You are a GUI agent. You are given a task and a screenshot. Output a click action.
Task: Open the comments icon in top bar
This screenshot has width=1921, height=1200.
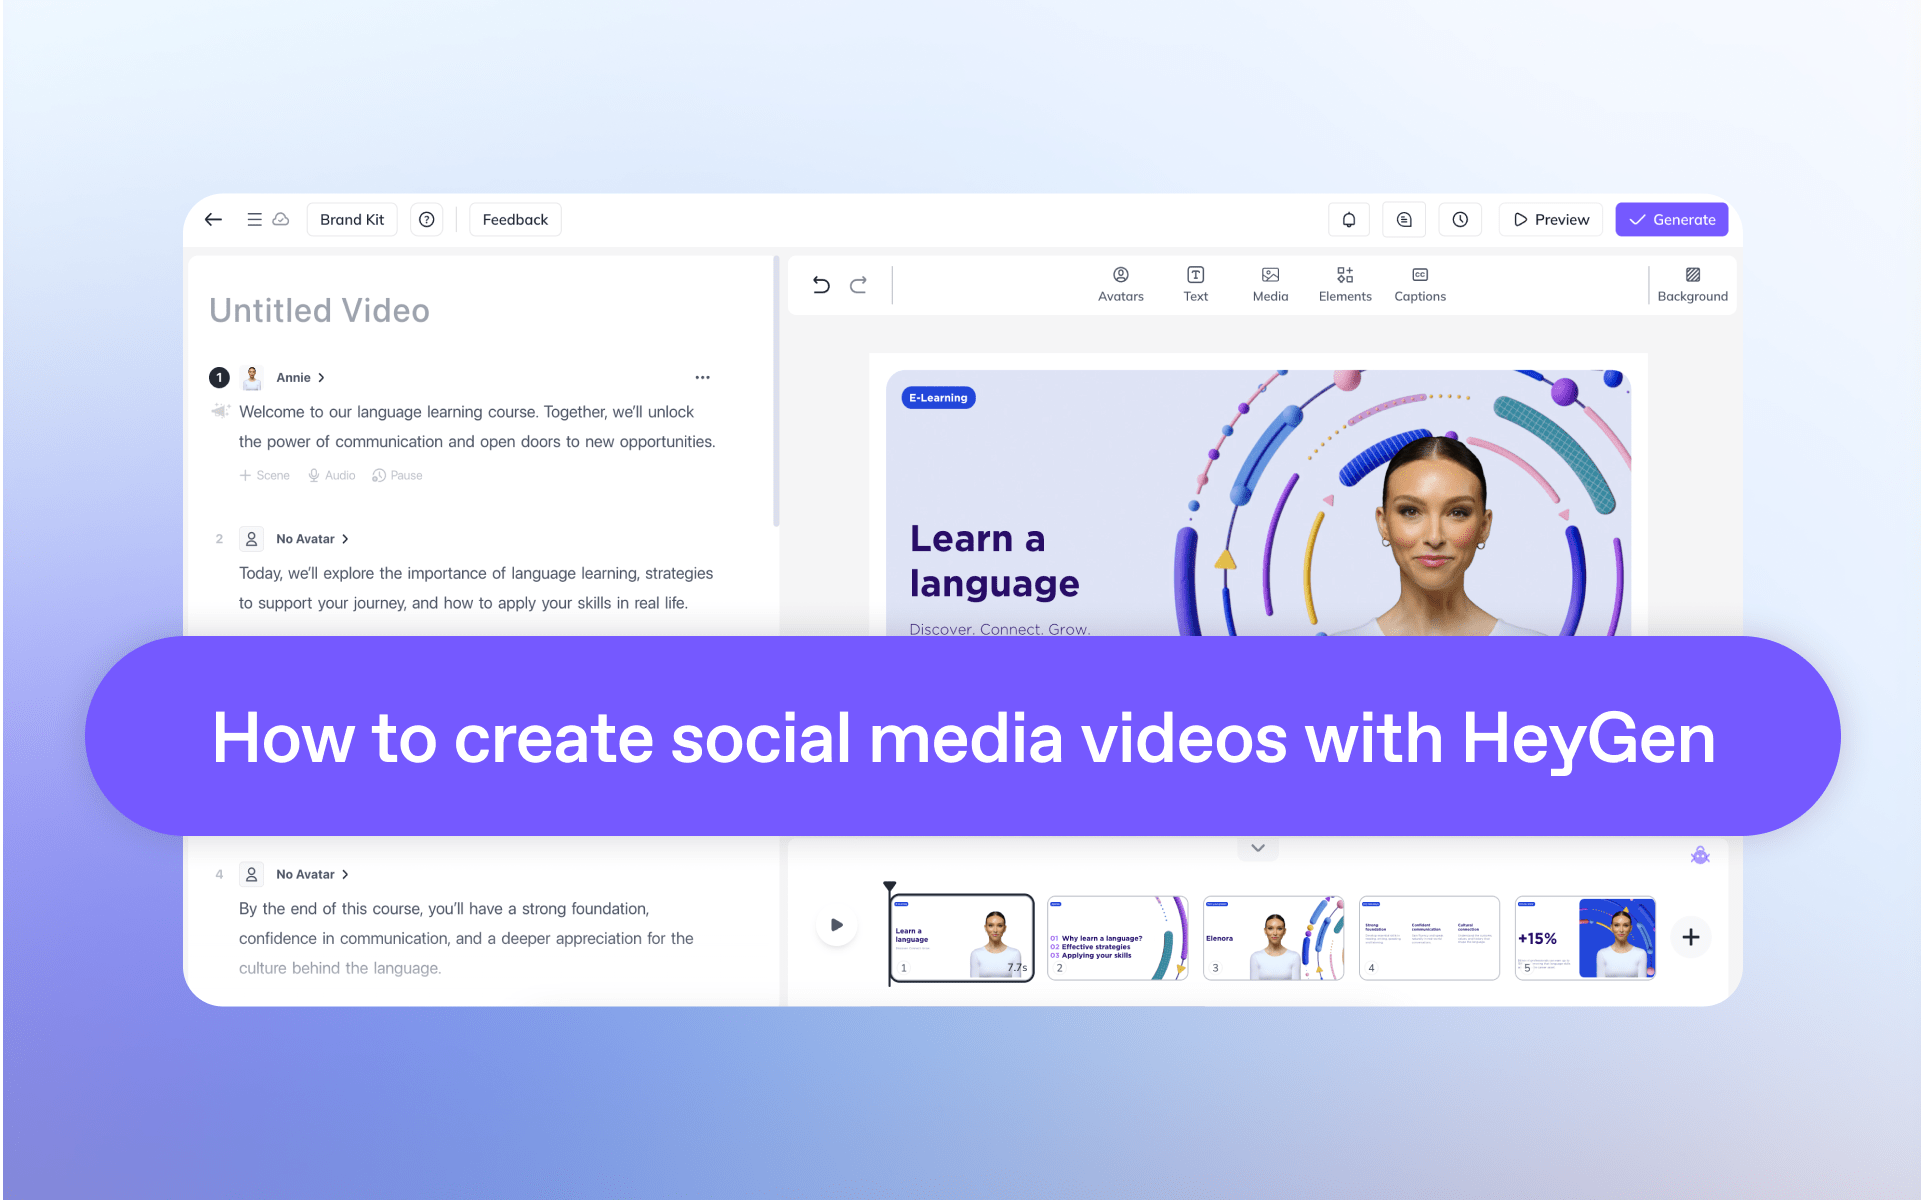(1404, 220)
